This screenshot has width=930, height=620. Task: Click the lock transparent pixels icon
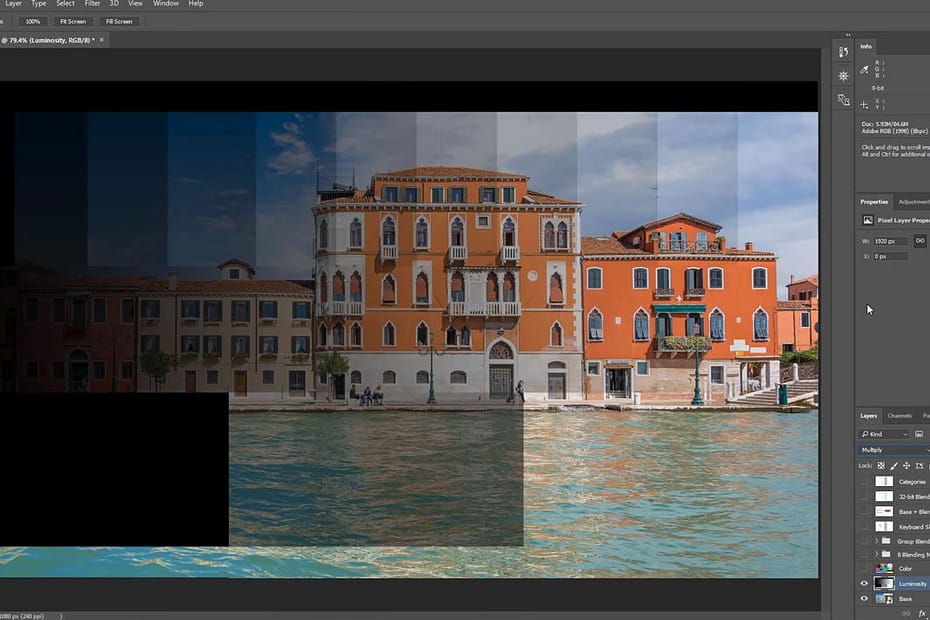point(880,465)
